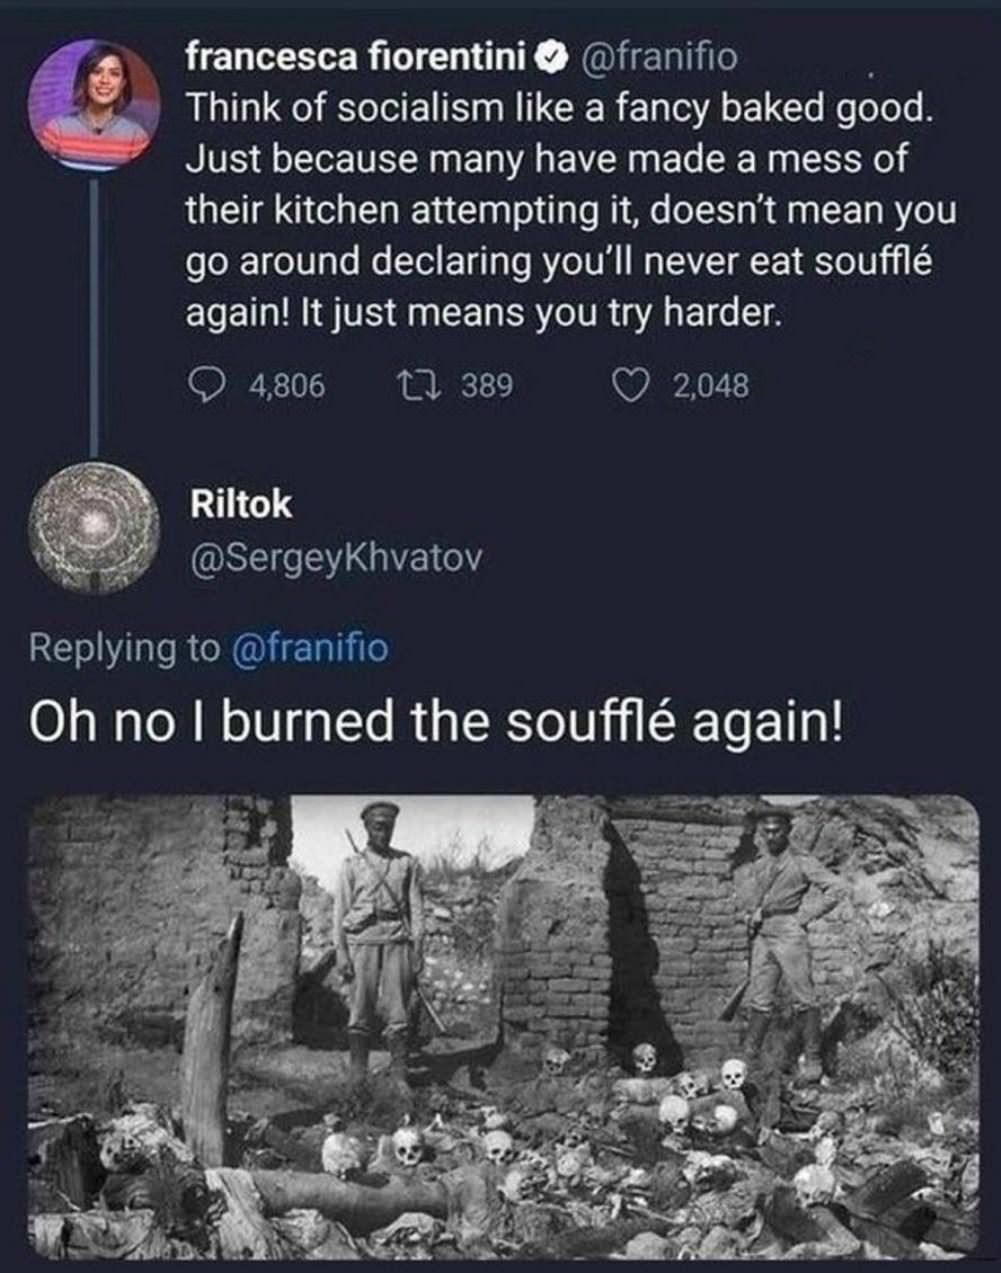Click the @SergeyKhvatov handle
1001x1273 pixels.
point(336,559)
